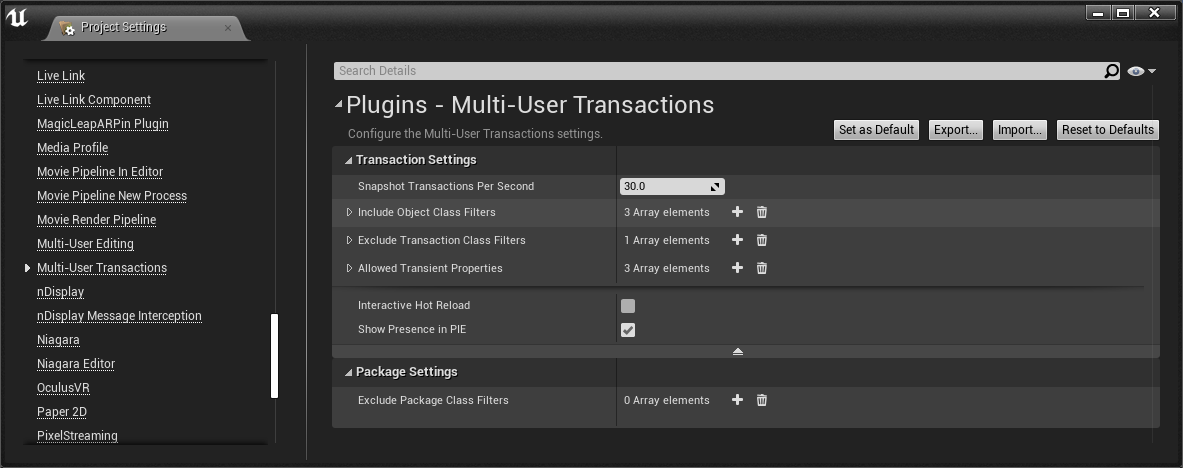Screen dimensions: 1183x468
Task: Open Movie Pipeline New Process settings
Action: (x=112, y=196)
